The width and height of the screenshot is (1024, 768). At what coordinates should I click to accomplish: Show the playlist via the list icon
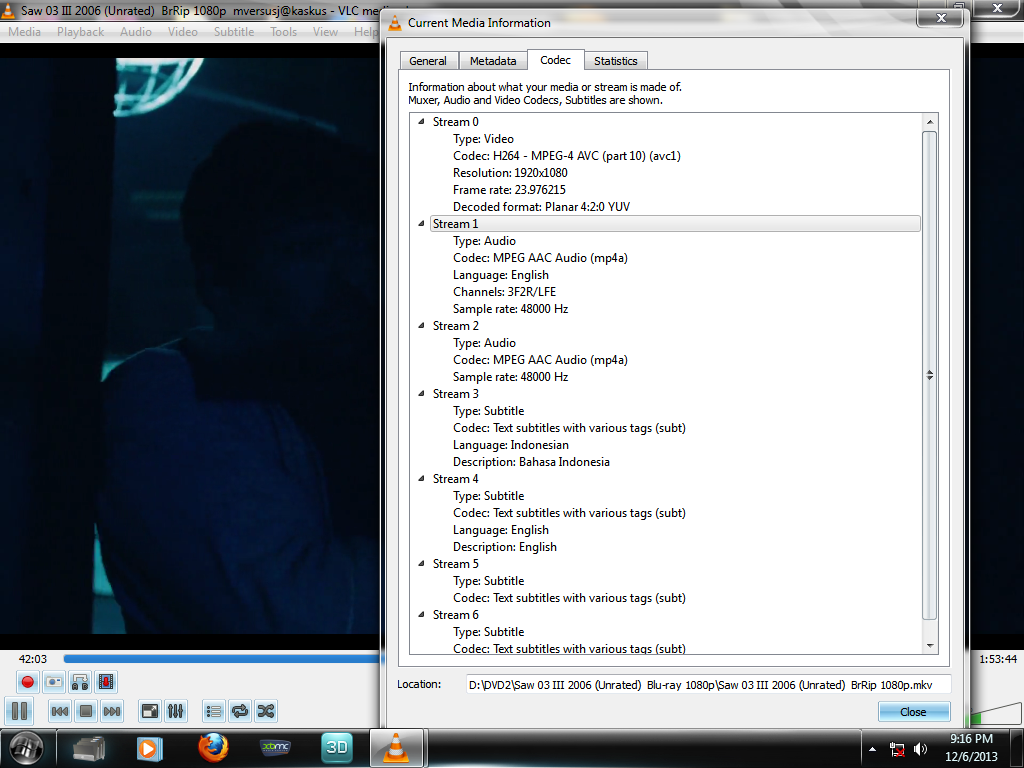[x=214, y=711]
